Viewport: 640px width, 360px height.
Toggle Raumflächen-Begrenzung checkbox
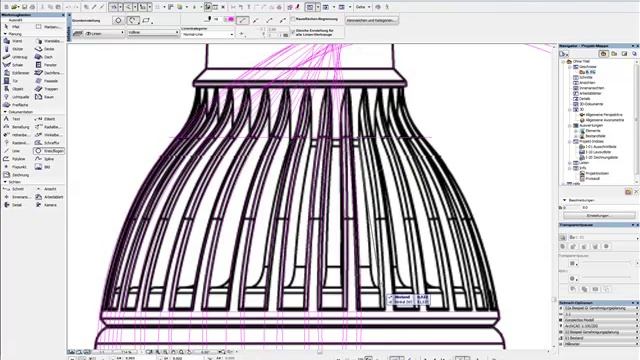(x=293, y=19)
